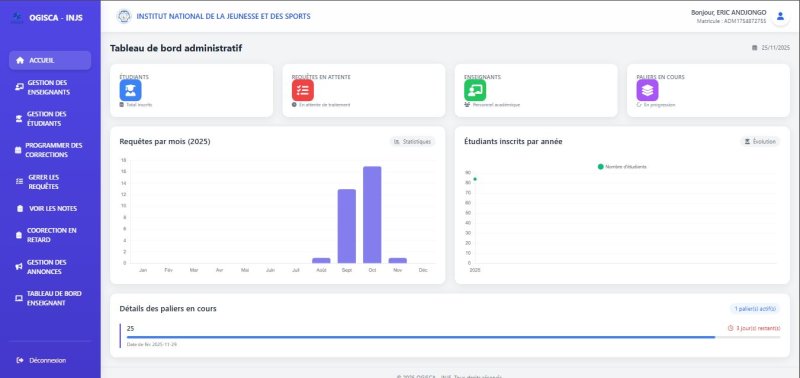The image size is (800, 378).
Task: Click the clipboard icon beside Voir les Notes
Action: 20,209
